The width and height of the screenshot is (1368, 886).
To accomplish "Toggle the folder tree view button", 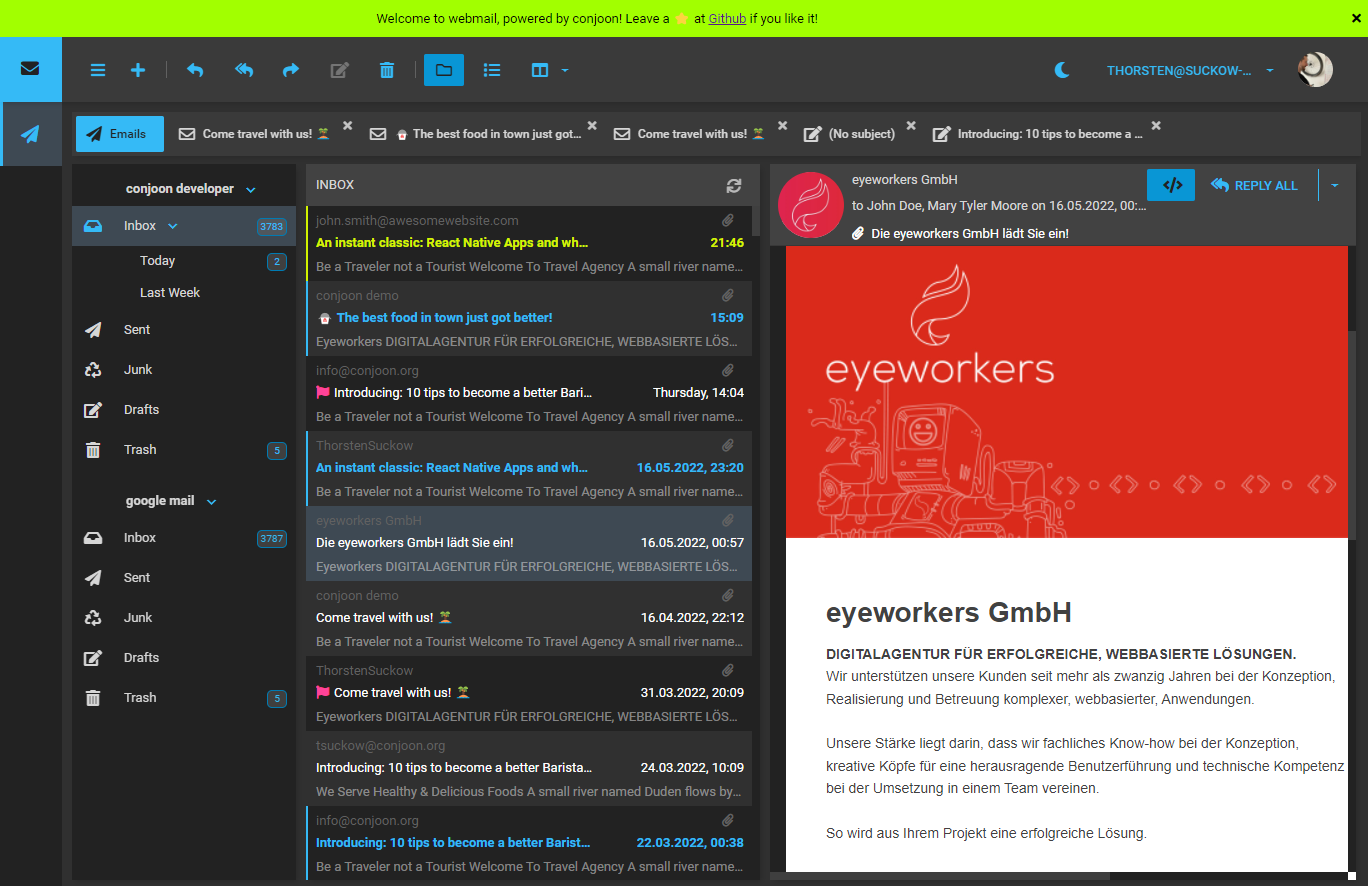I will point(444,70).
